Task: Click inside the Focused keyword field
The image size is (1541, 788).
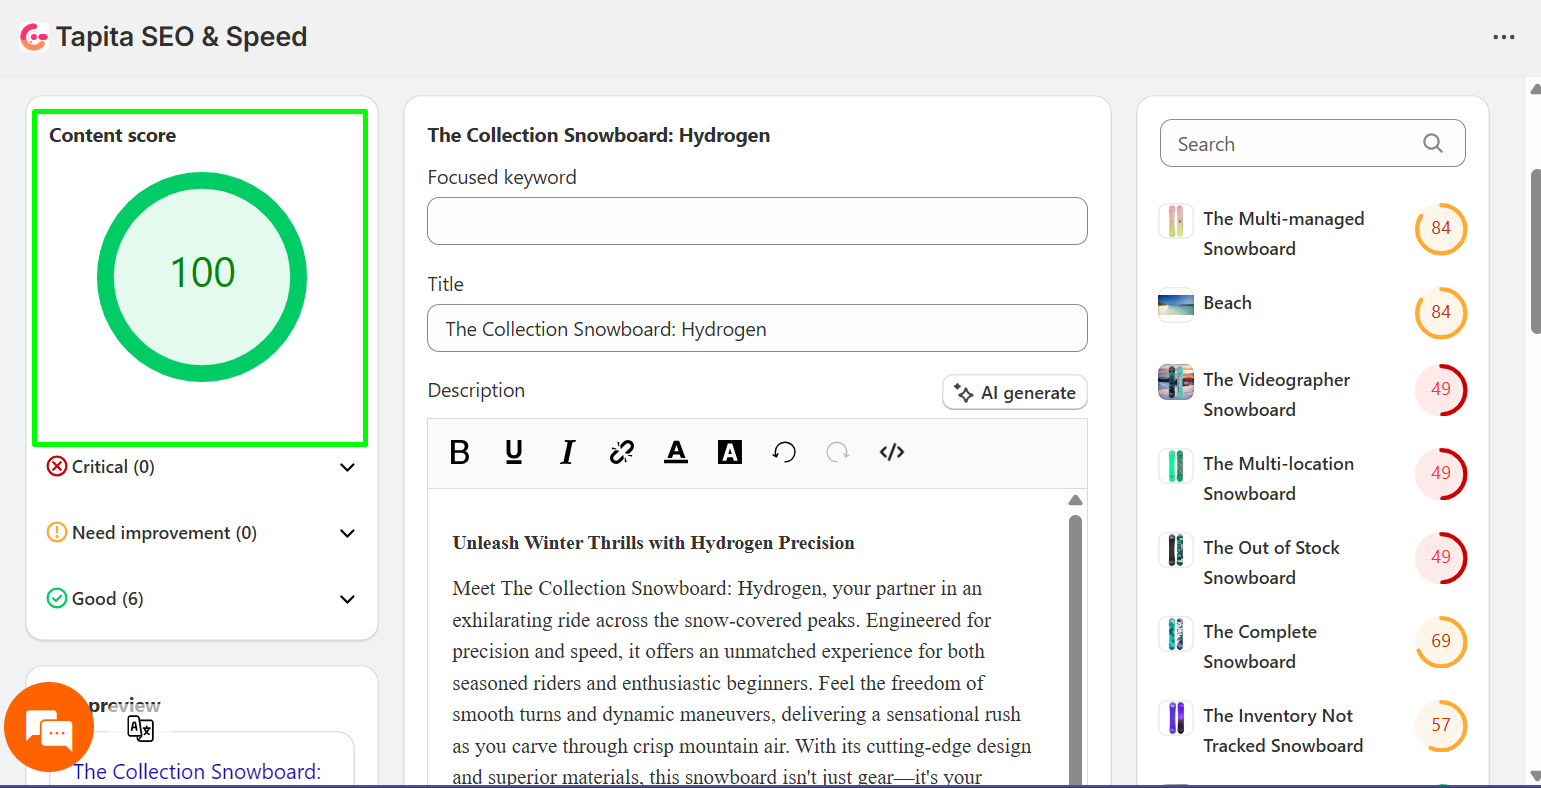Action: [757, 221]
